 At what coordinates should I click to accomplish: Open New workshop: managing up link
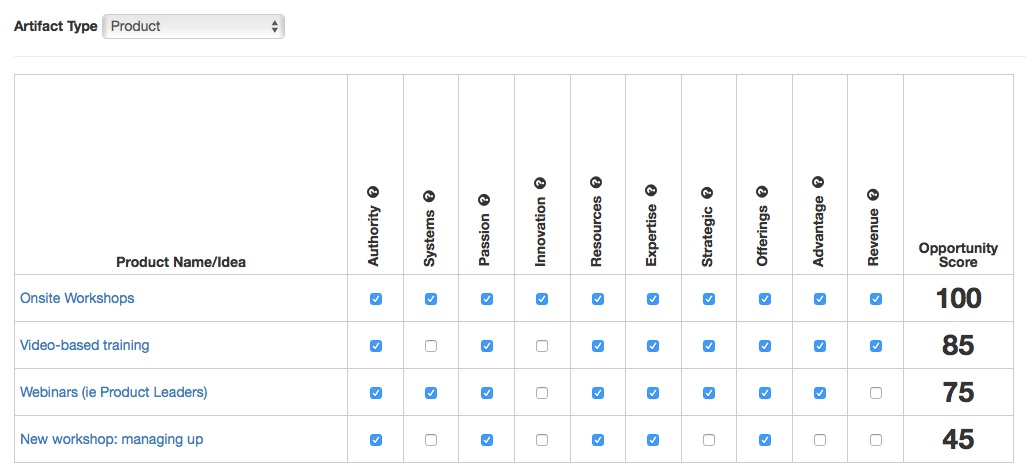(x=112, y=440)
